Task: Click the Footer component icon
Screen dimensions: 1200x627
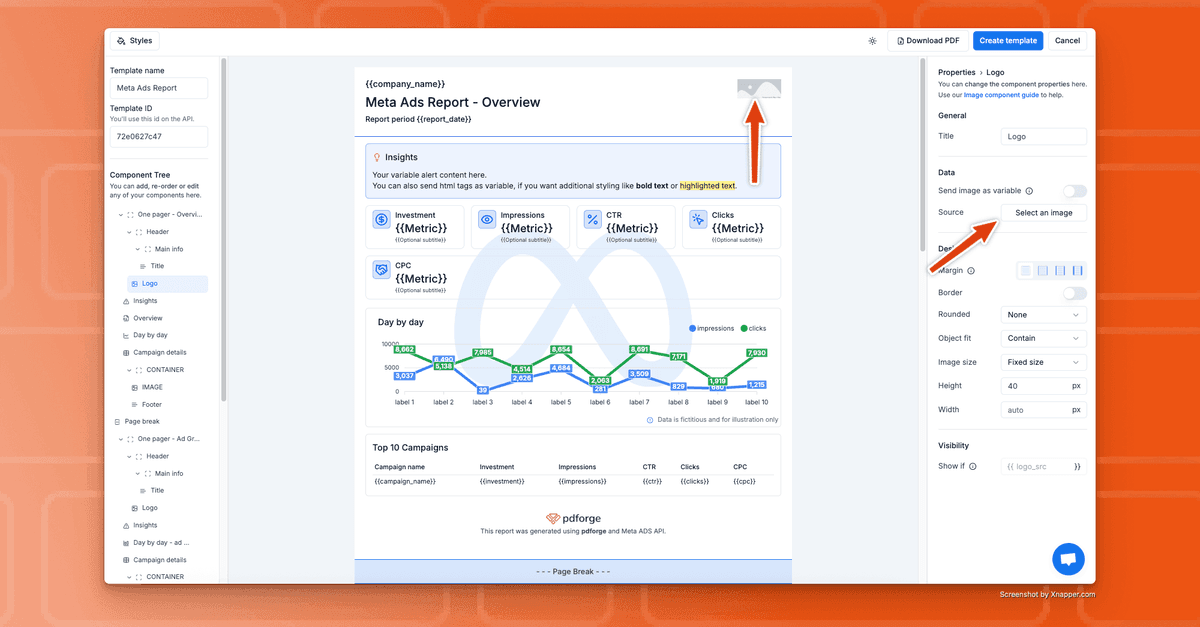Action: coord(135,402)
